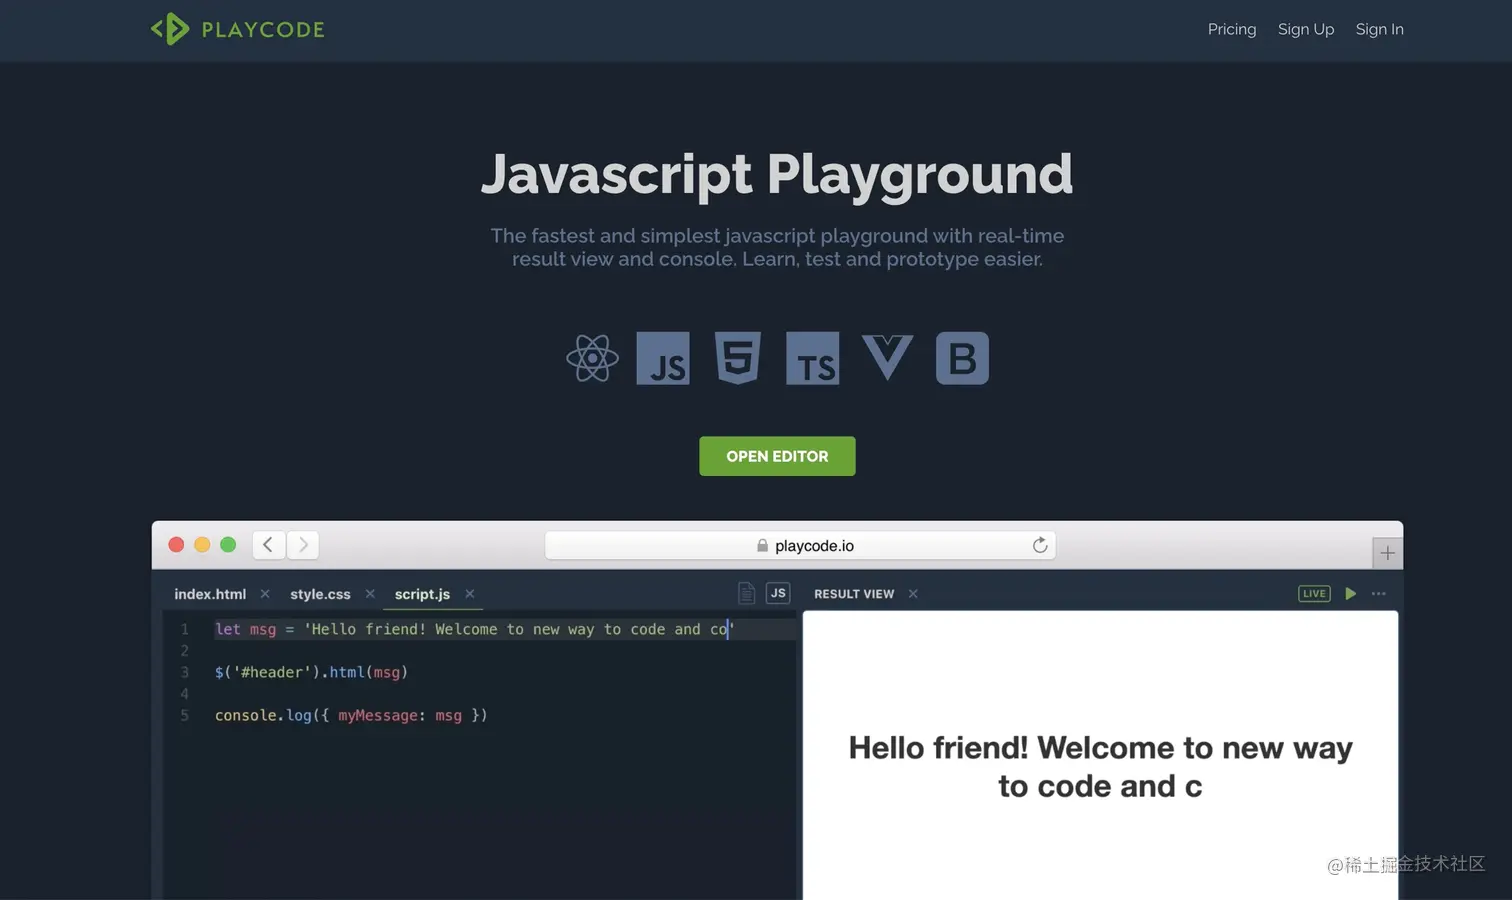Click the console.log code line
1512x900 pixels.
tap(351, 715)
